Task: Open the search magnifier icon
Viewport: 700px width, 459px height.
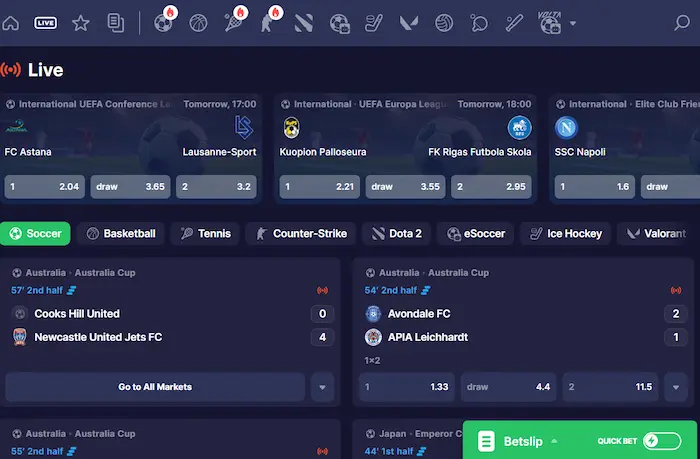Action: coord(682,22)
